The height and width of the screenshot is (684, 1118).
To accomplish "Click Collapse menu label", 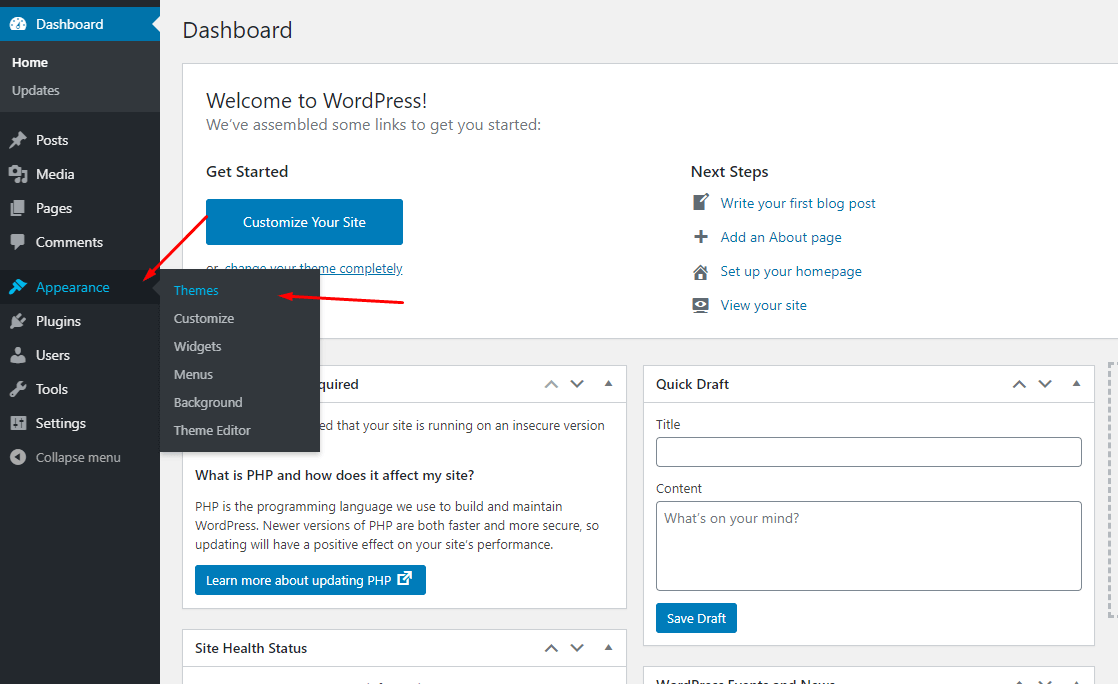I will pyautogui.click(x=78, y=457).
